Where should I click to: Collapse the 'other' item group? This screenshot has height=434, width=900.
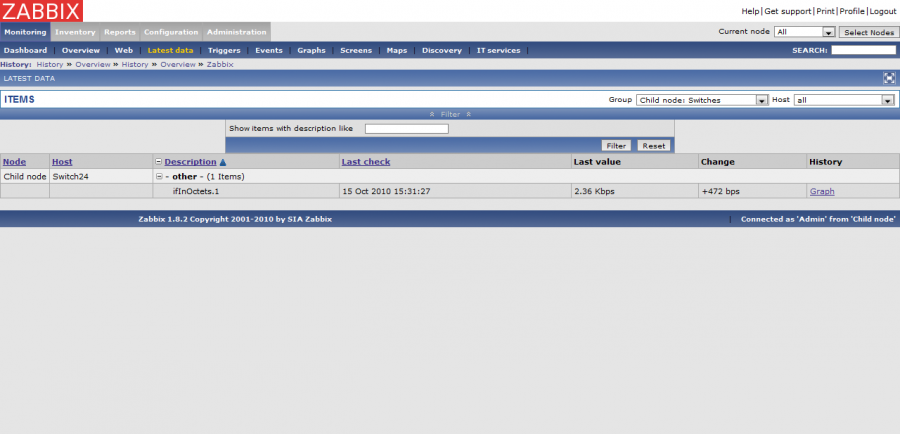point(159,177)
